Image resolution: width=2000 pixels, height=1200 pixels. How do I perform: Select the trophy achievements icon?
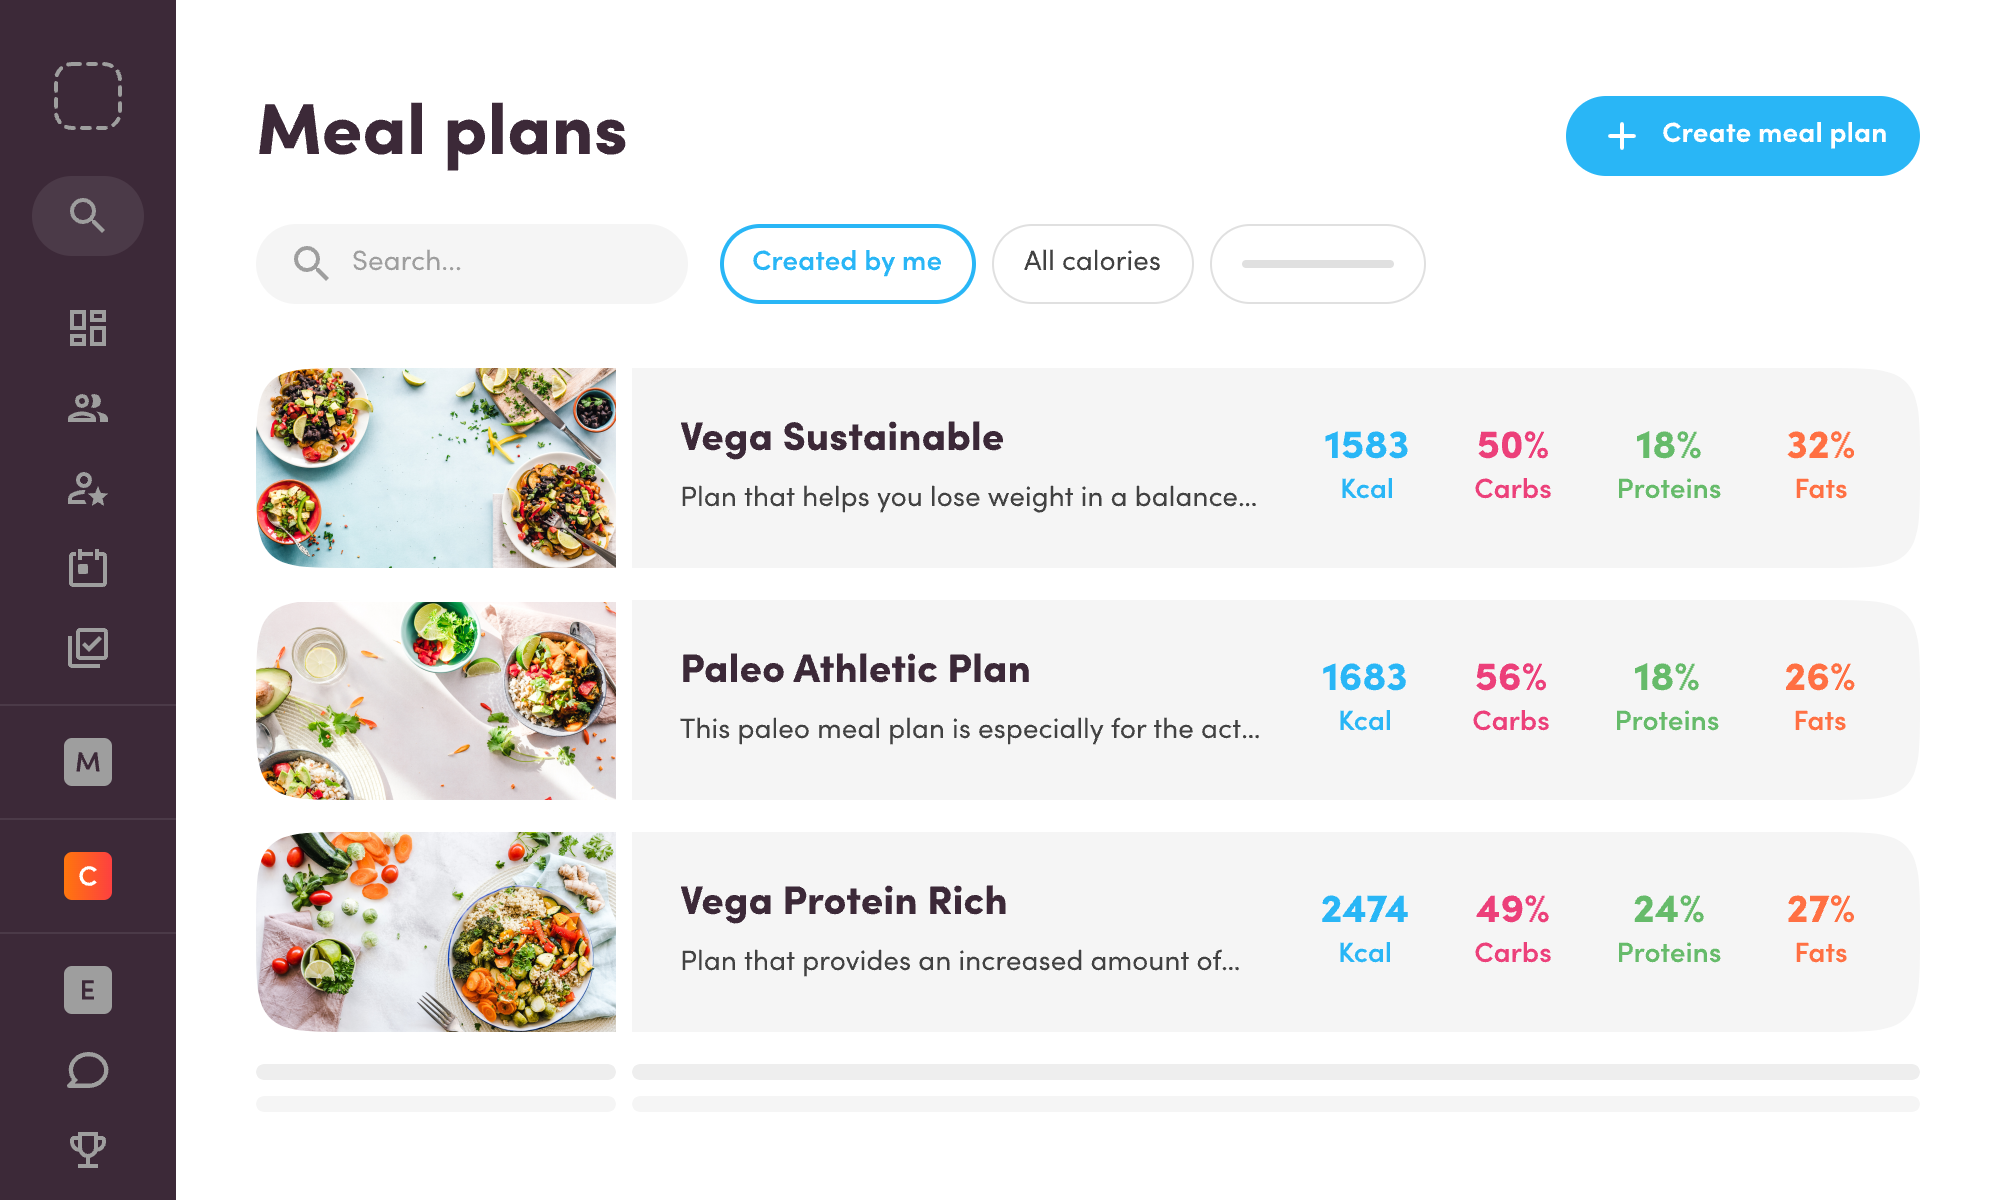[88, 1148]
